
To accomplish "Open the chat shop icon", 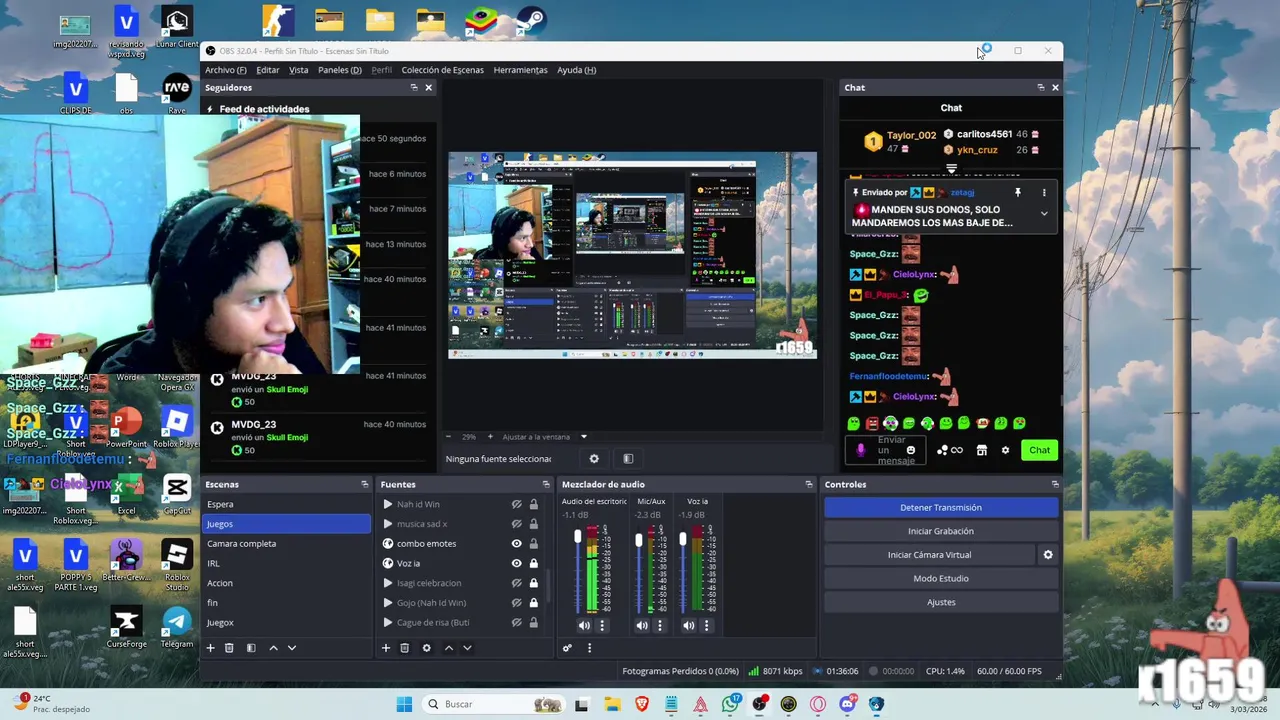I will tap(981, 450).
